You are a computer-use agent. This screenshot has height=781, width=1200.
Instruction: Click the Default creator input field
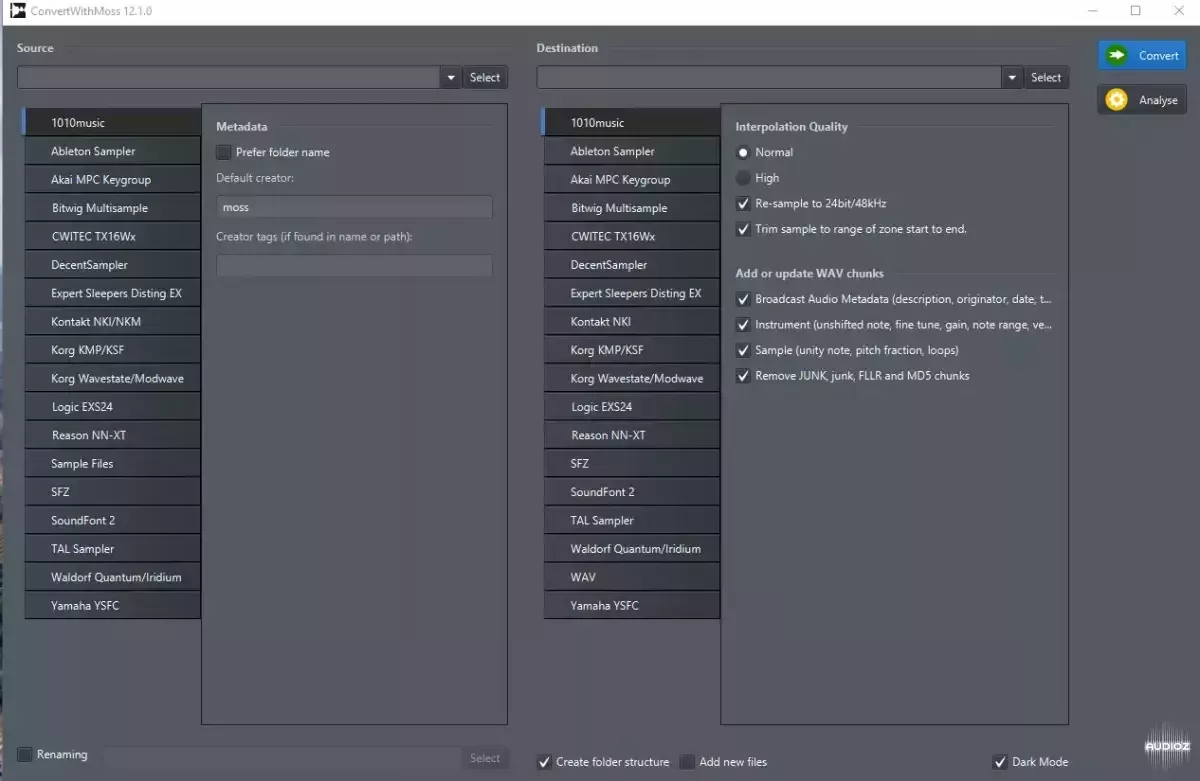coord(354,207)
